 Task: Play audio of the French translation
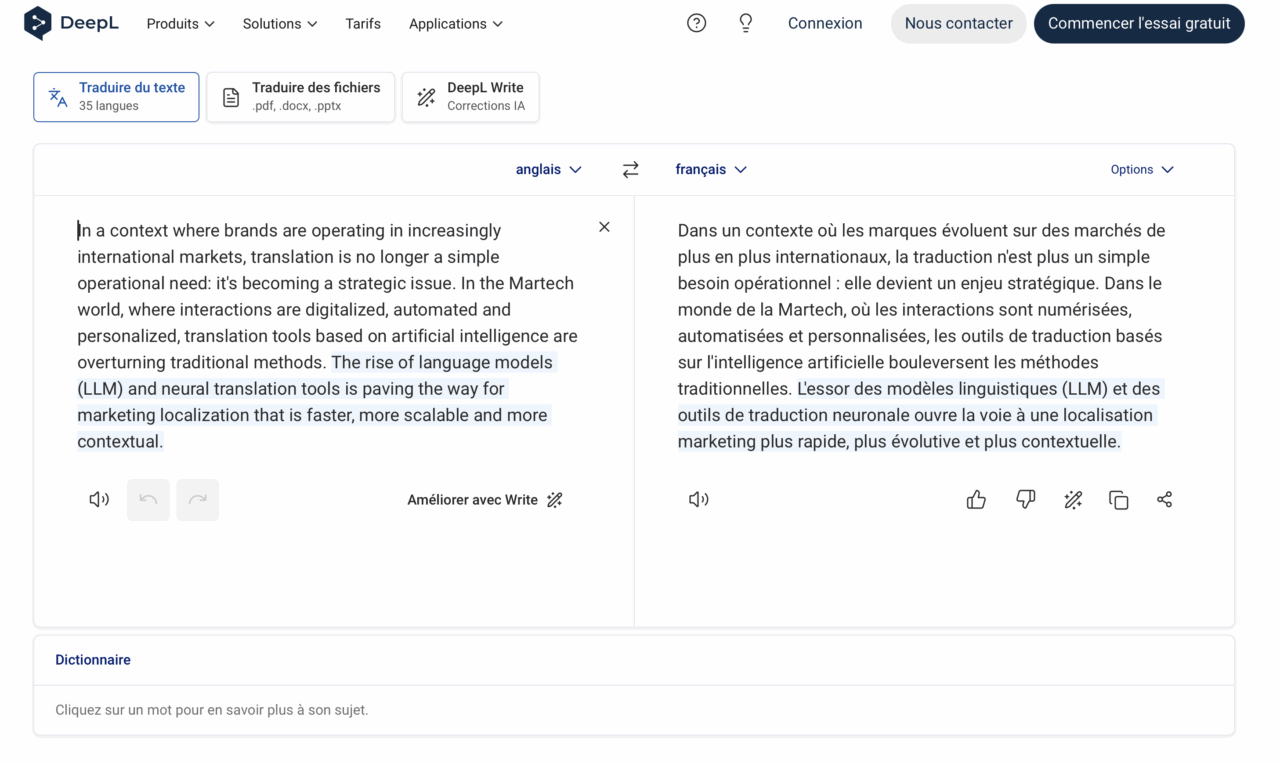coord(699,499)
